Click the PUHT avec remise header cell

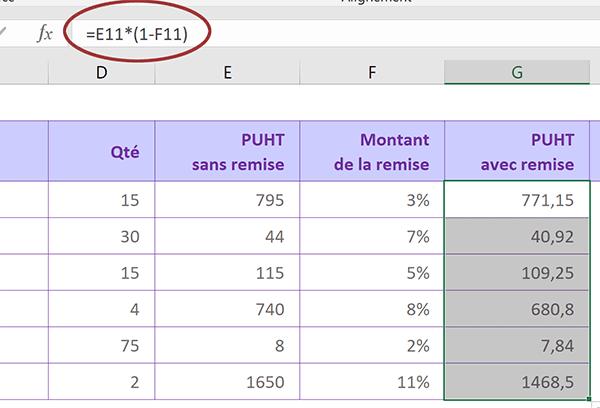[x=517, y=151]
